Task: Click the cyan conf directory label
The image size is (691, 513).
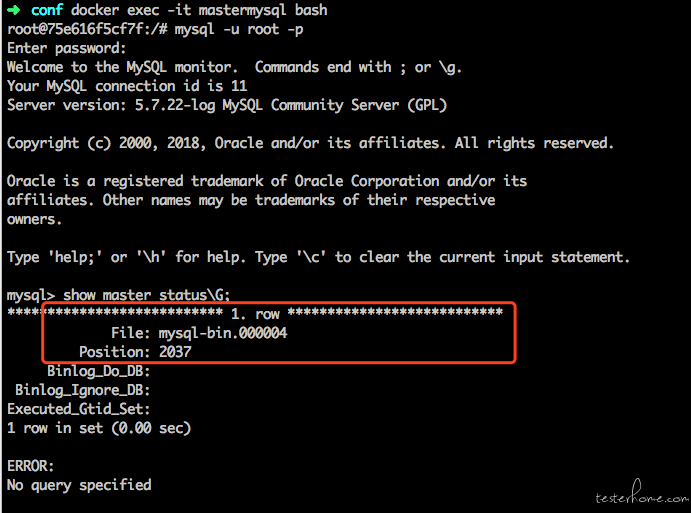Action: click(47, 10)
